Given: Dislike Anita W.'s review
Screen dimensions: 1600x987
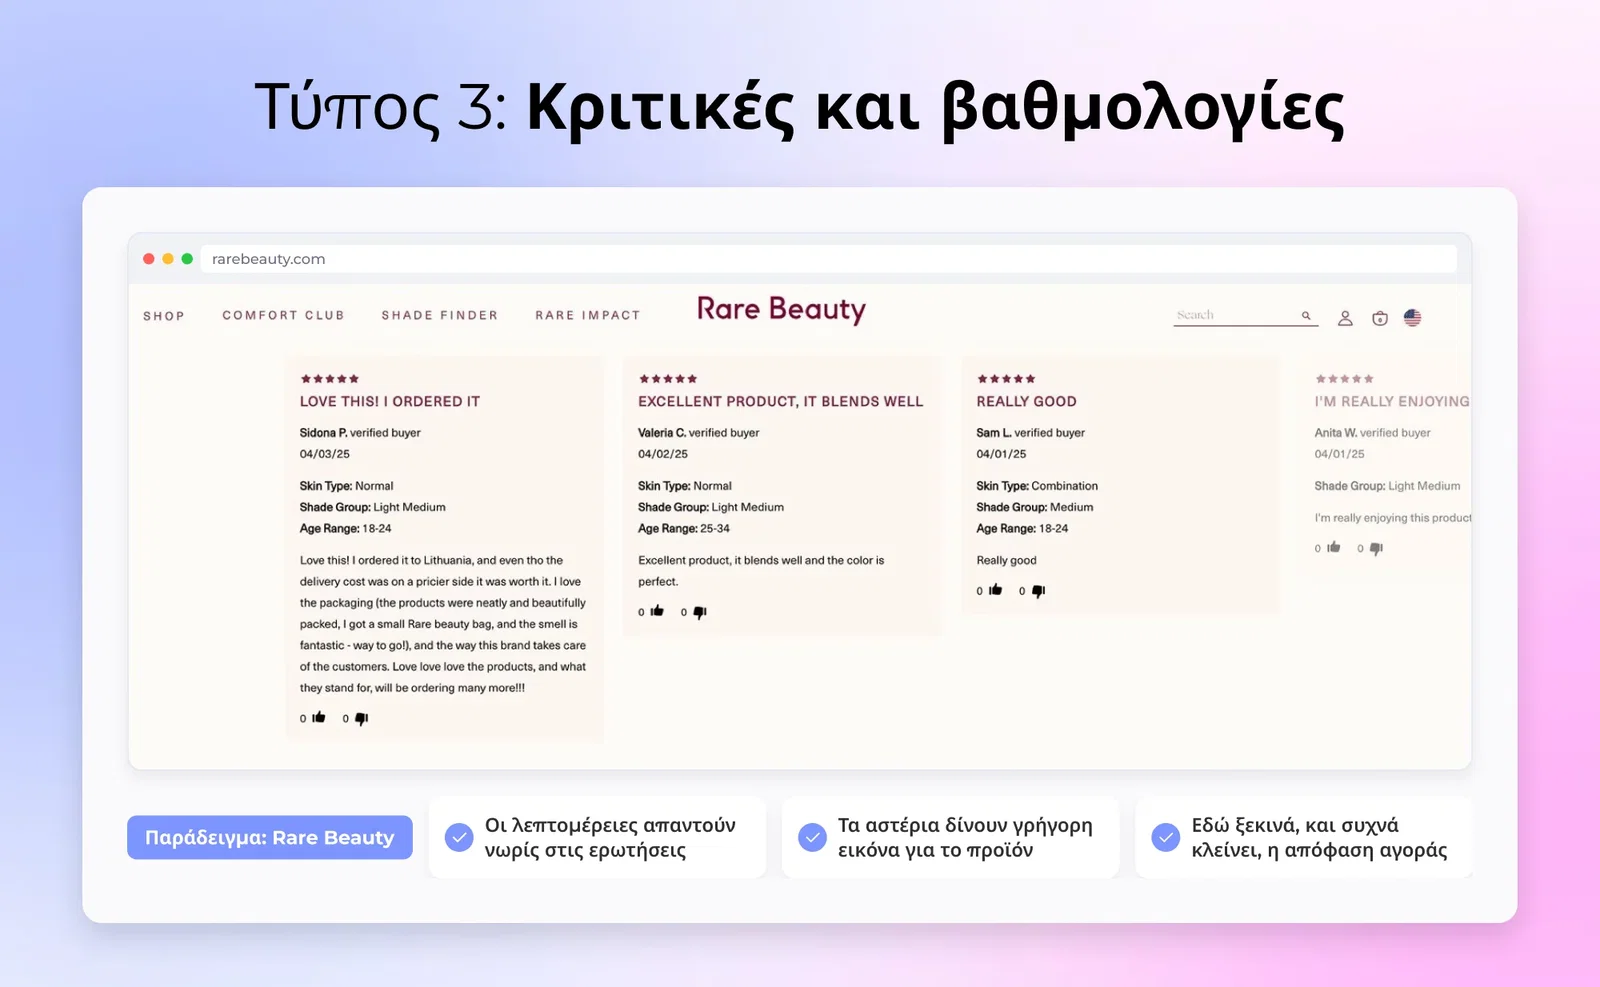Looking at the screenshot, I should pos(1376,548).
